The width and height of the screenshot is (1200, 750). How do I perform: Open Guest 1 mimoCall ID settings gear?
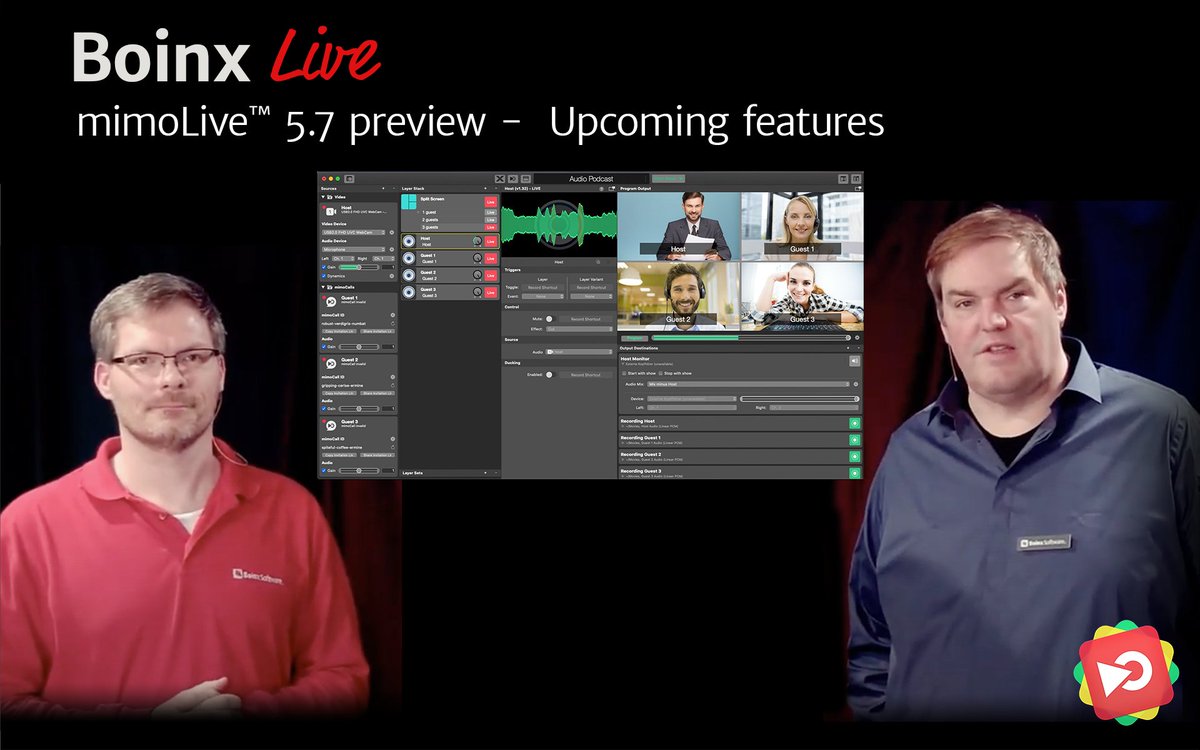tap(393, 315)
